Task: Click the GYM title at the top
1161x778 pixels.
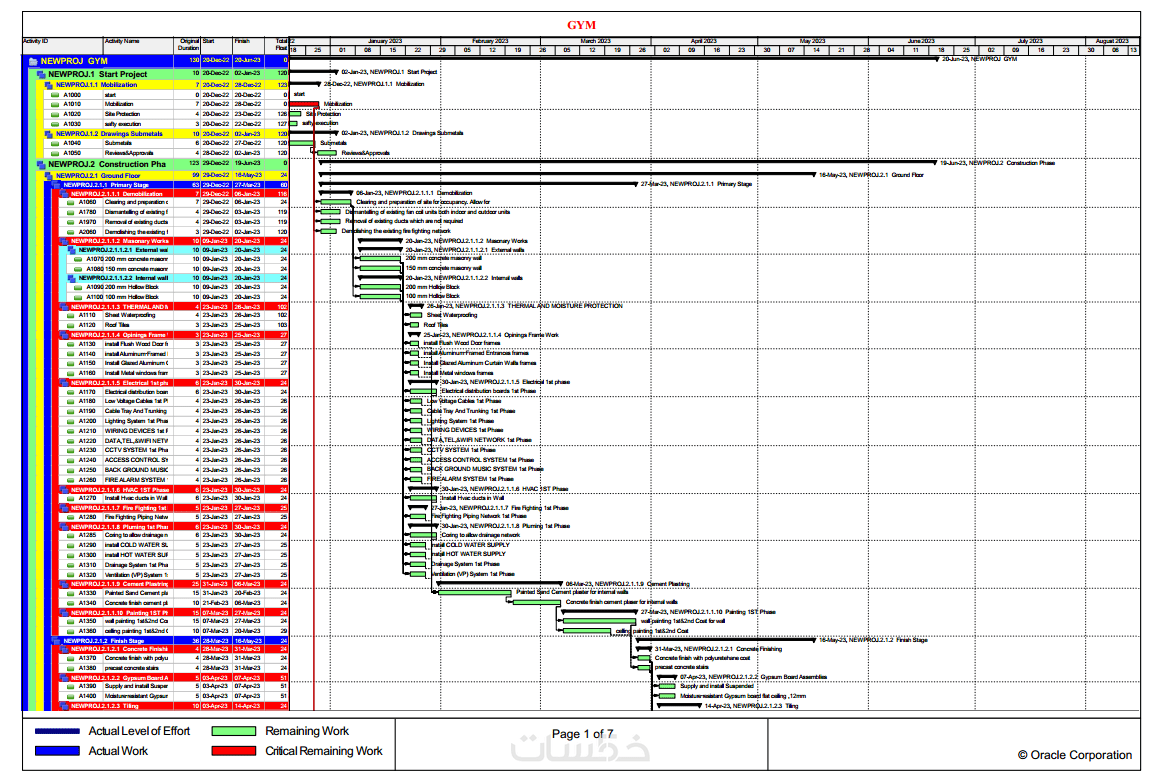Action: coord(581,25)
